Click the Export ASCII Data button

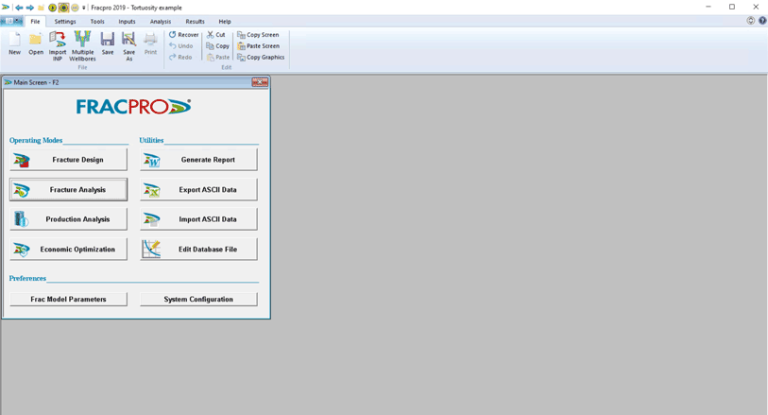pos(198,190)
